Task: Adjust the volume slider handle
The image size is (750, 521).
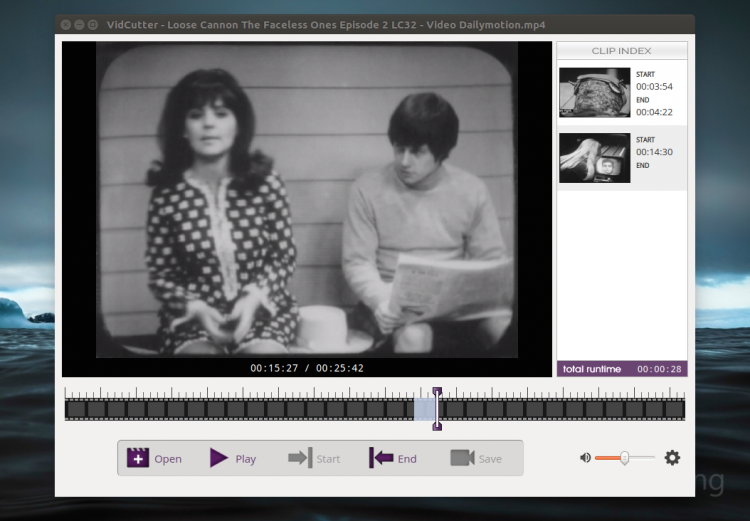Action: tap(624, 458)
